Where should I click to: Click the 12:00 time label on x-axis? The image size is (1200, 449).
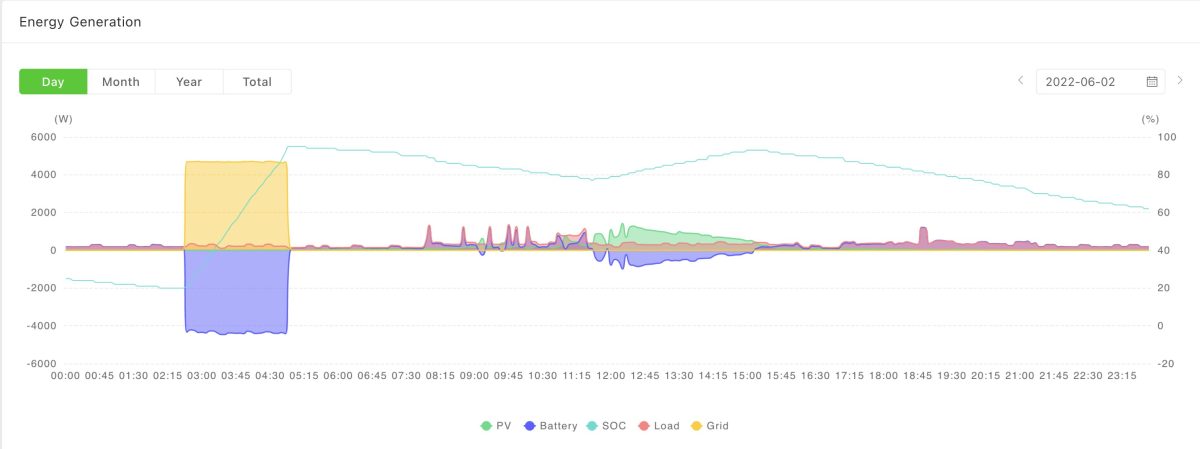[x=611, y=376]
